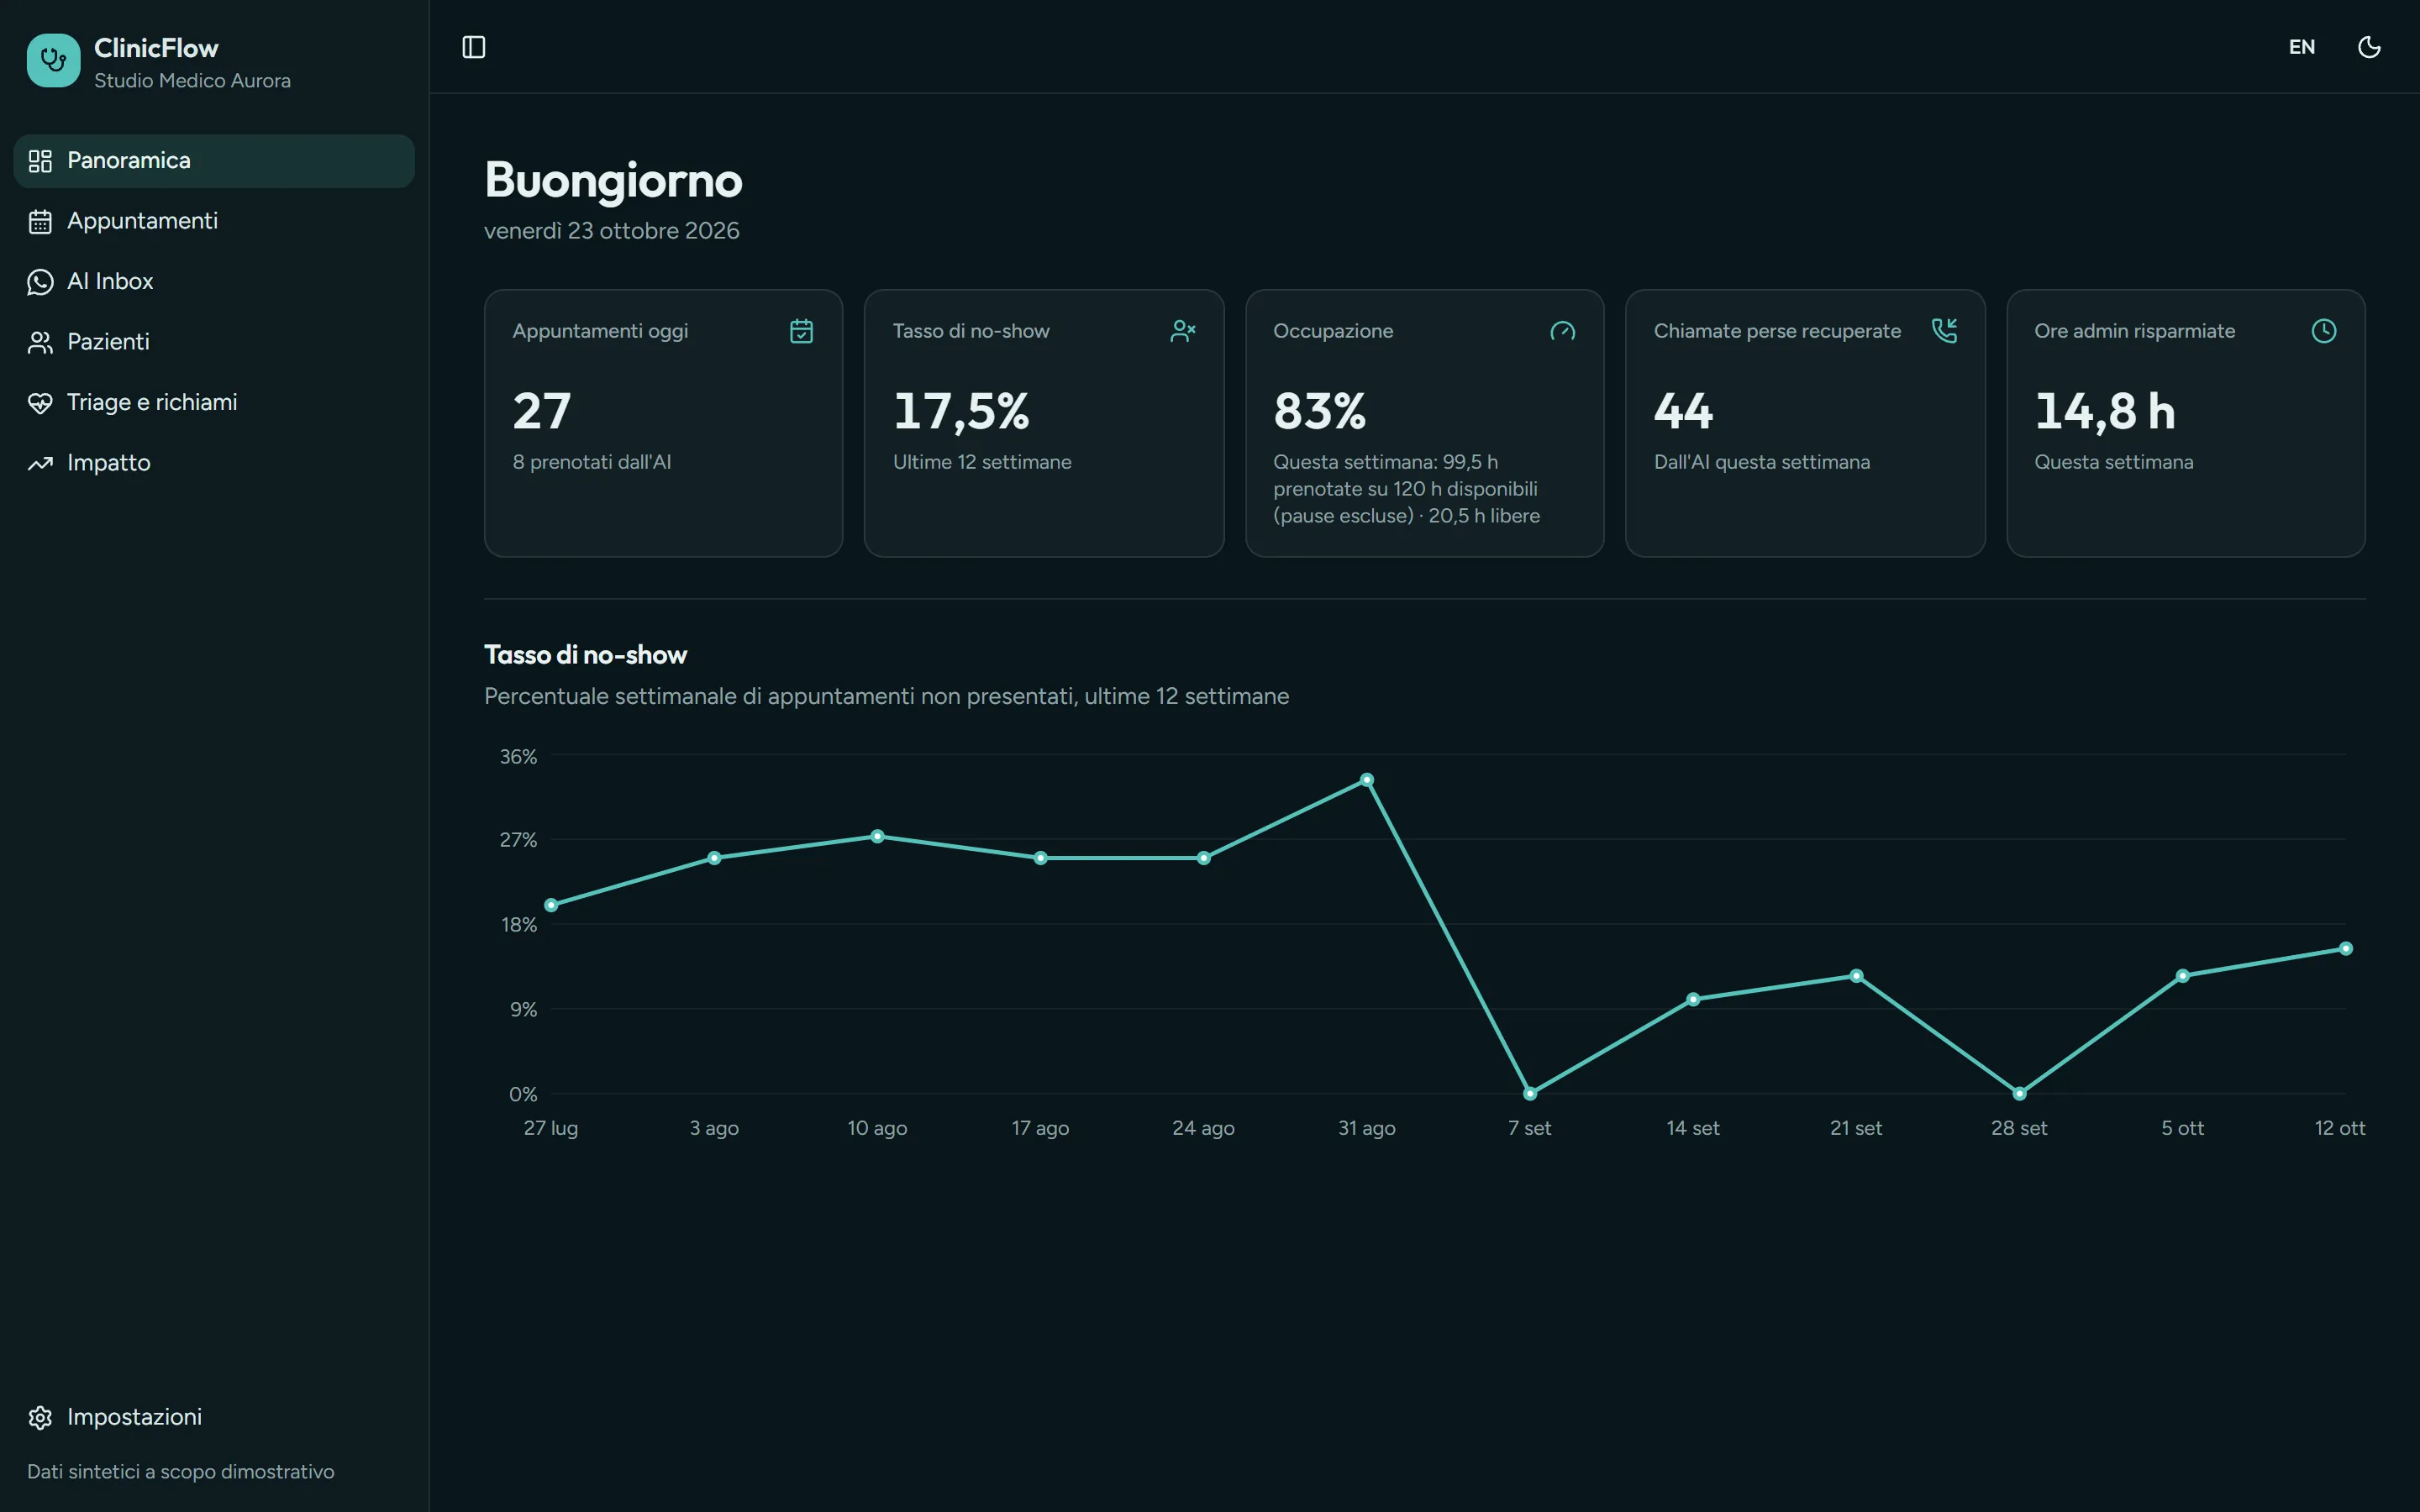Collapse the sidebar with the panel icon
Image resolution: width=2420 pixels, height=1512 pixels.
tap(474, 47)
